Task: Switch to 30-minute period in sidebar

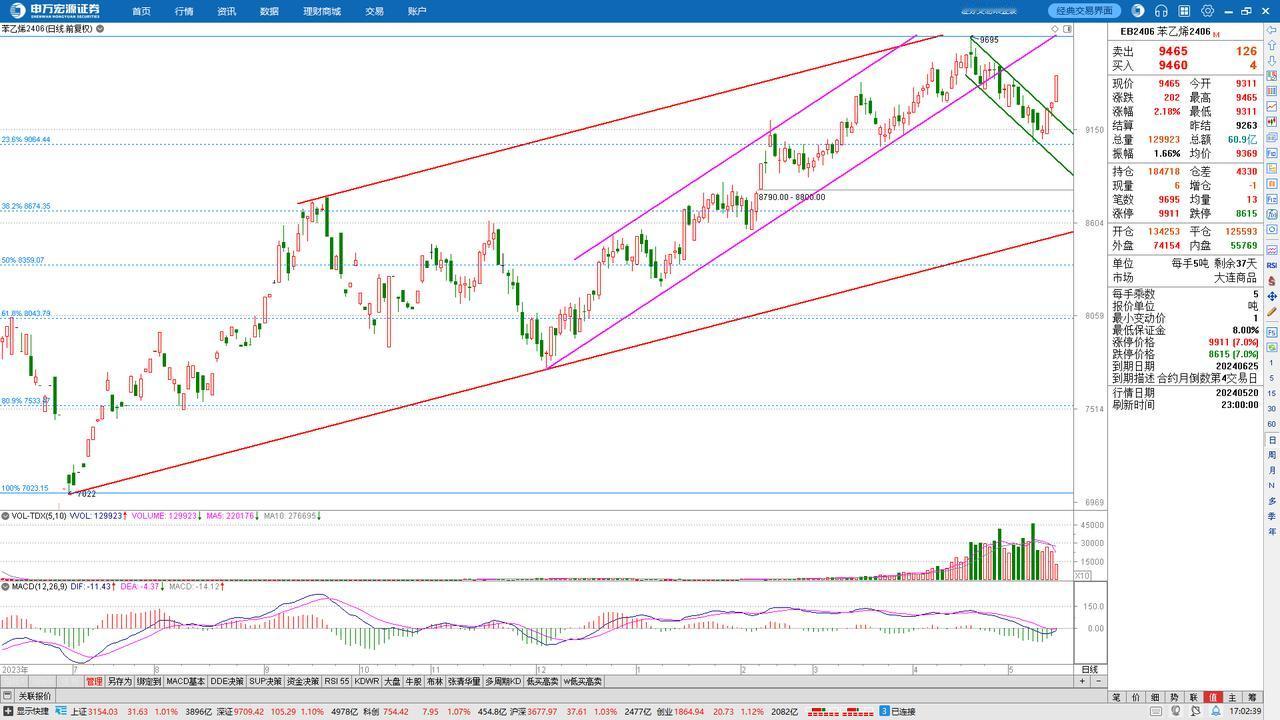Action: [1272, 409]
